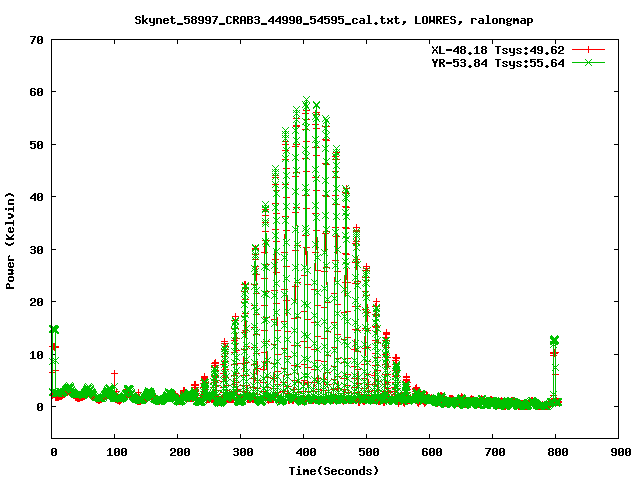This screenshot has height=480, width=640.
Task: Click the x-axis tick label 100
Action: [x=117, y=452]
